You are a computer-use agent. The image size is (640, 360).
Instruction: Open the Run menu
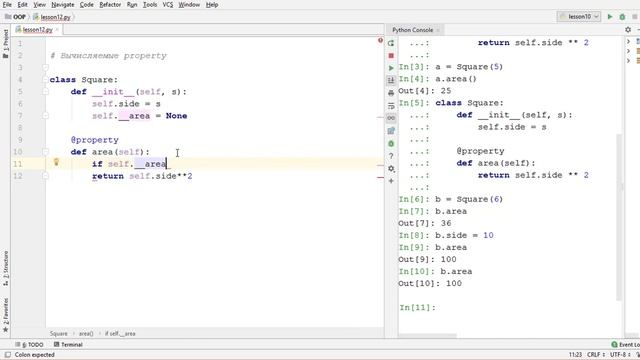click(132, 5)
